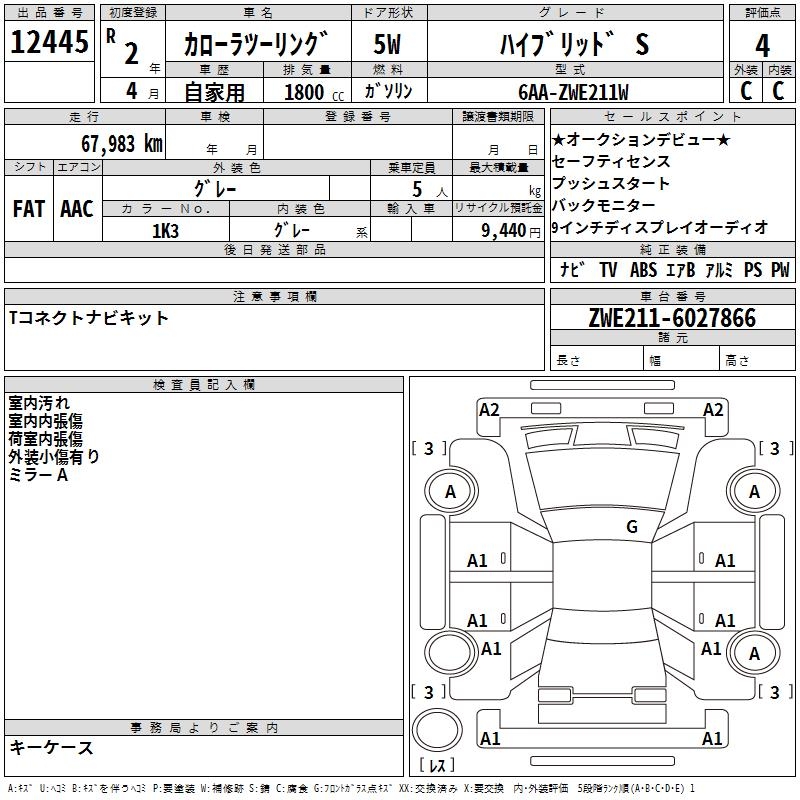Select the note Tコネクトナビキット

click(89, 318)
